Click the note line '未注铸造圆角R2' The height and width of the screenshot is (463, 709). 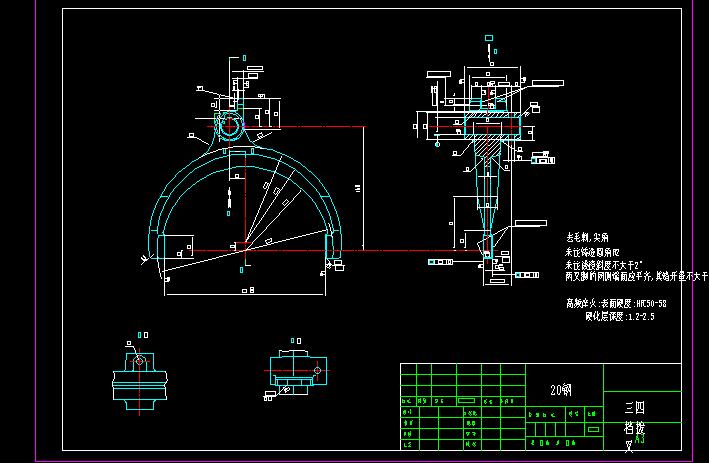coord(592,252)
